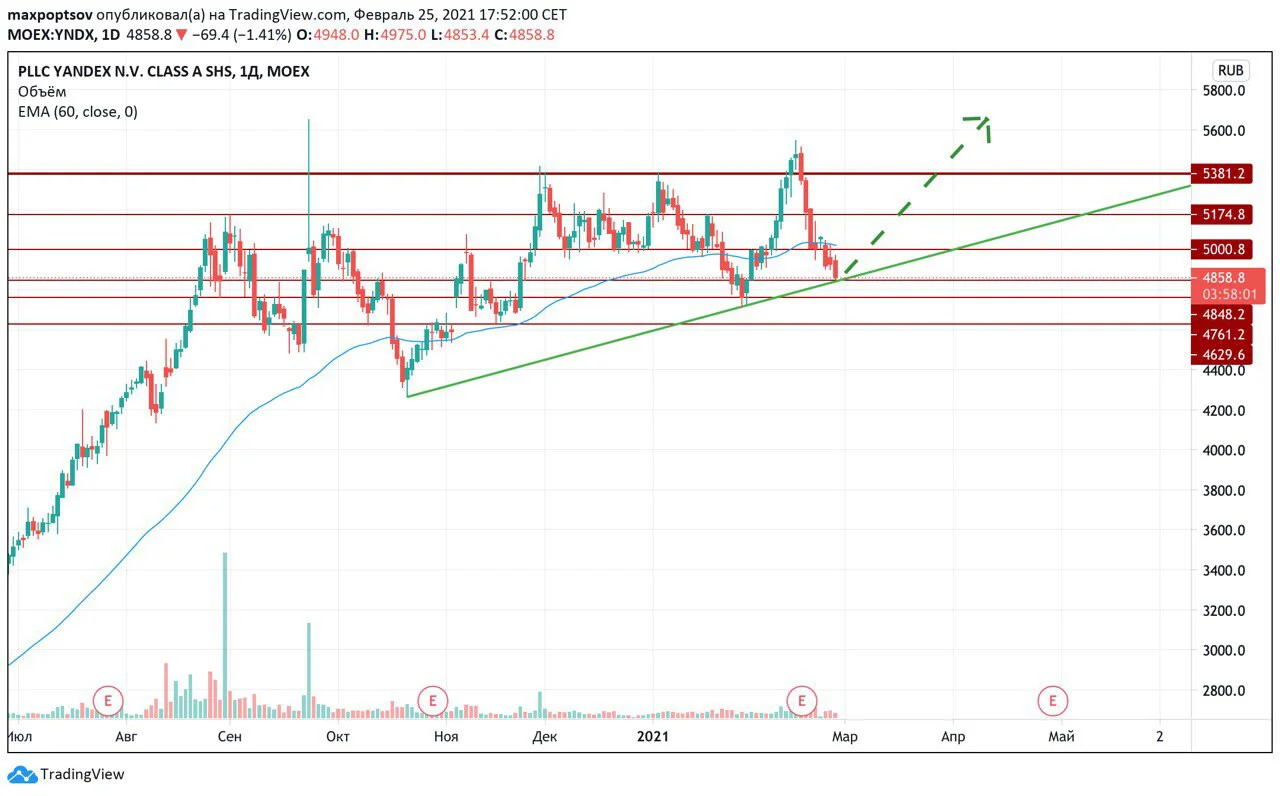The height and width of the screenshot is (796, 1280).
Task: Select the dashed green forecast arrow
Action: [x=915, y=196]
